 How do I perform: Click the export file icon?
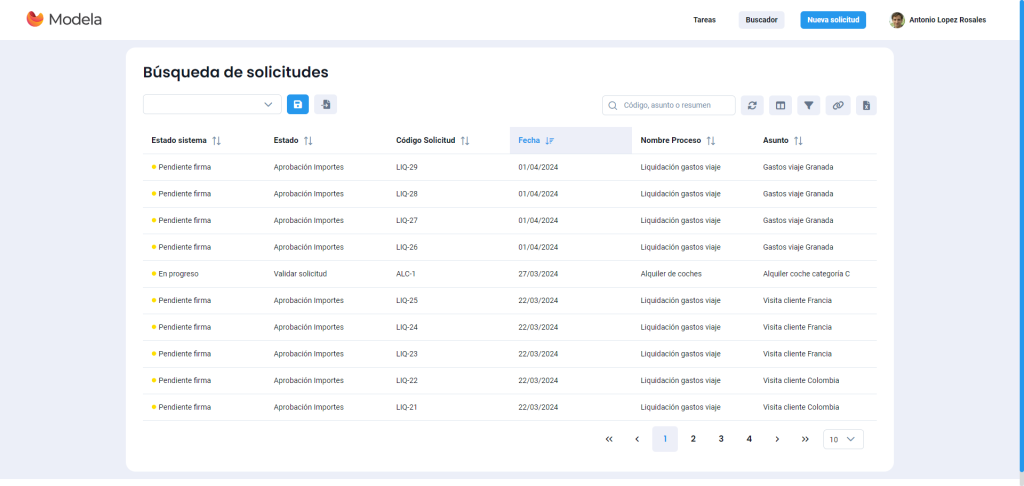(866, 105)
